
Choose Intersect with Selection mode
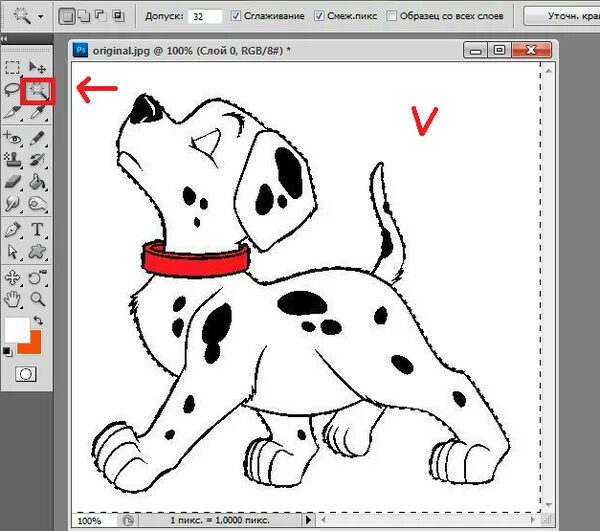pos(118,16)
